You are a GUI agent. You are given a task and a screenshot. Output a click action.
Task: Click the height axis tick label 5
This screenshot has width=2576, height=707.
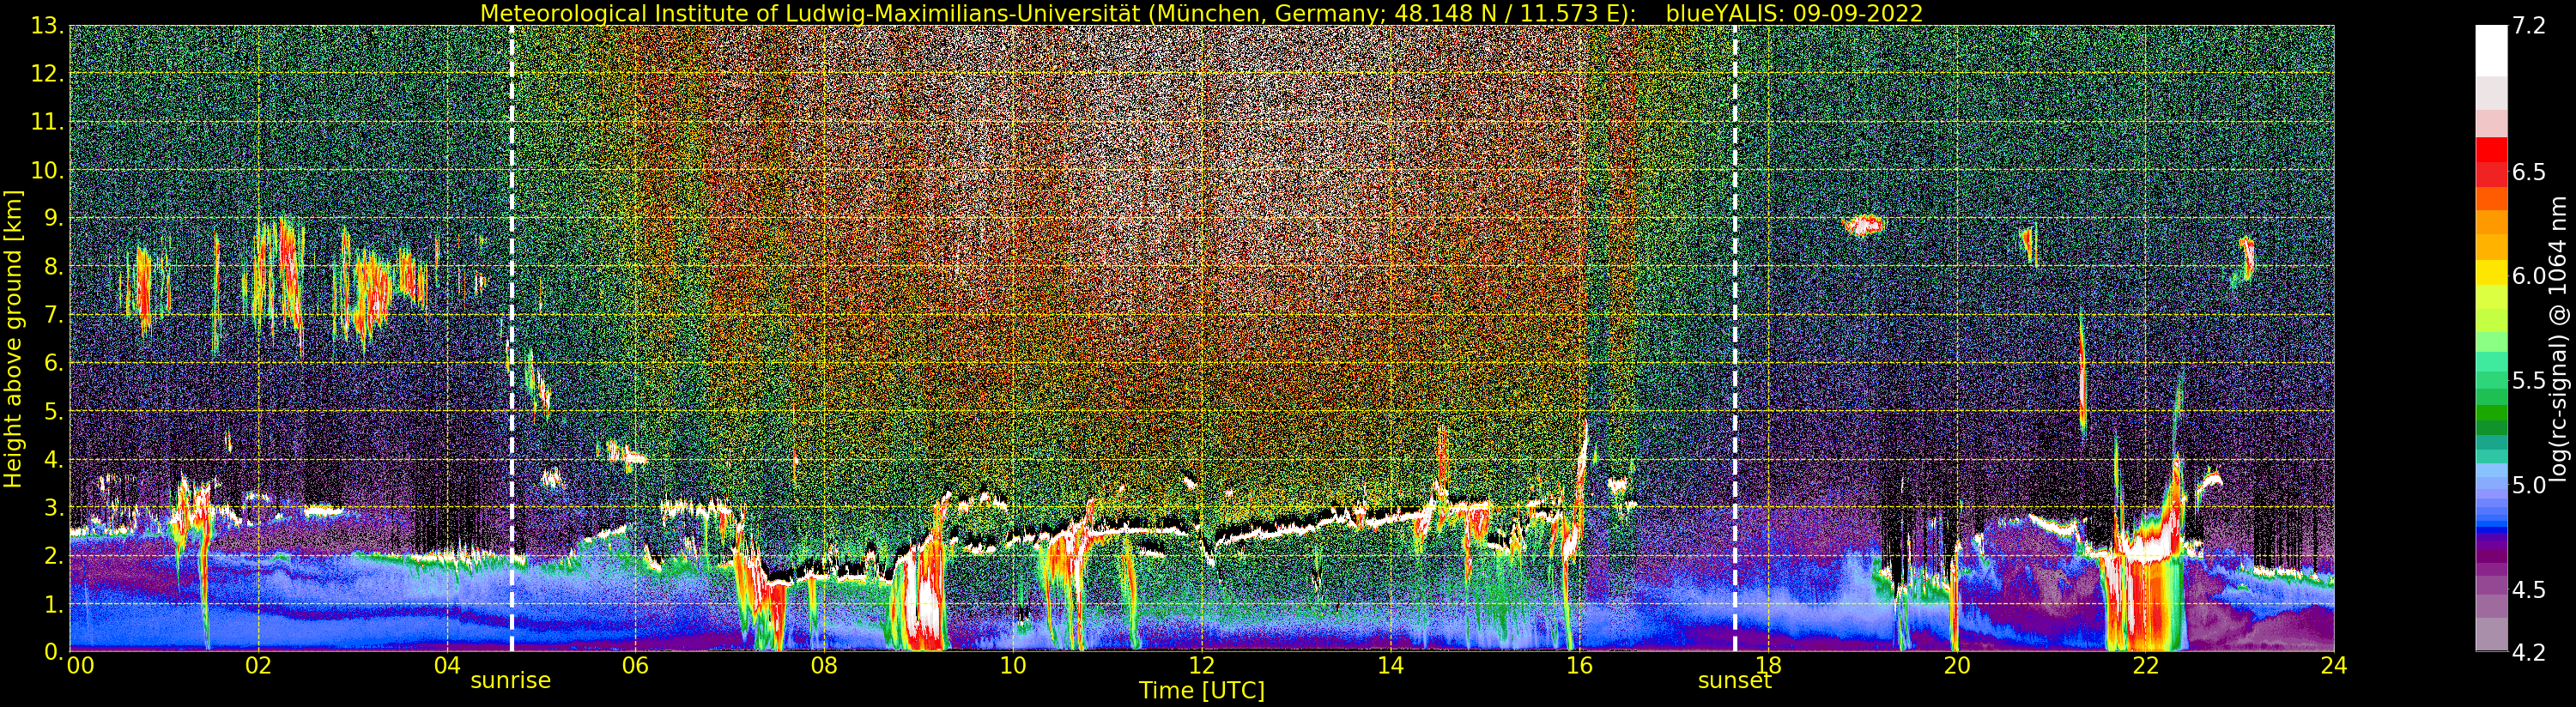54,412
